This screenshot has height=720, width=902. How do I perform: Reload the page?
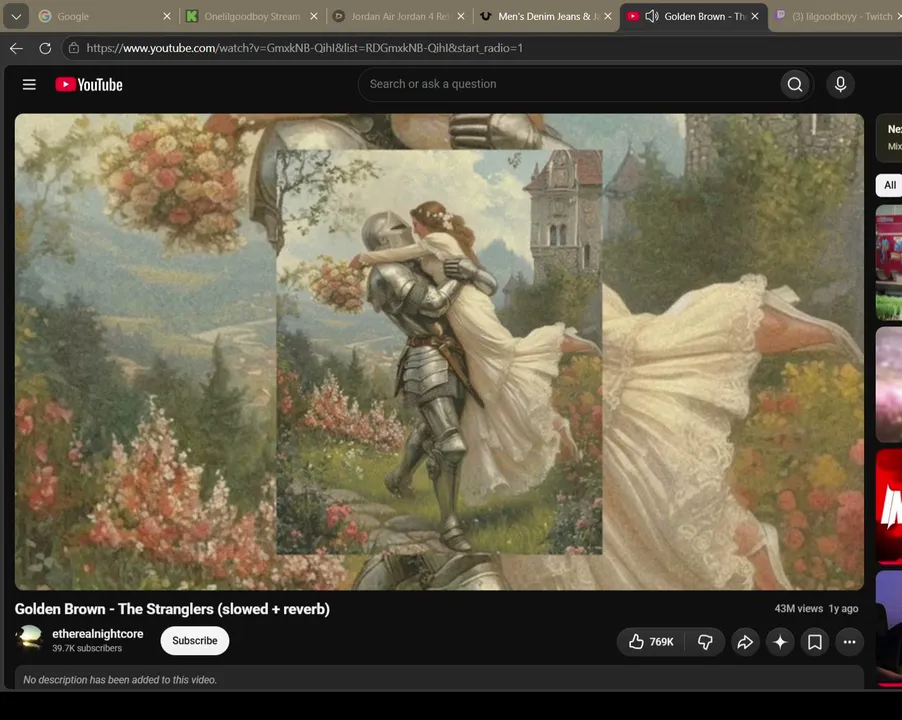click(45, 48)
